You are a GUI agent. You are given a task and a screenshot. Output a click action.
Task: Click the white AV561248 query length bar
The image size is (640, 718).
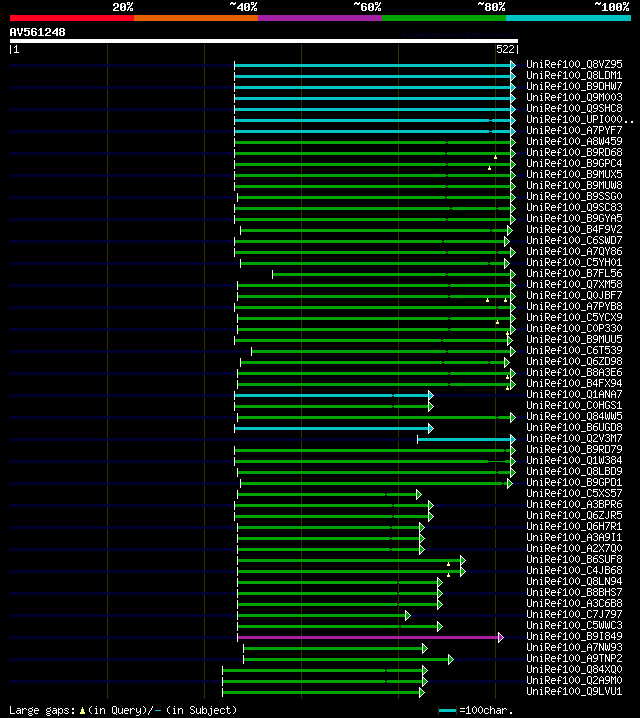(x=264, y=41)
